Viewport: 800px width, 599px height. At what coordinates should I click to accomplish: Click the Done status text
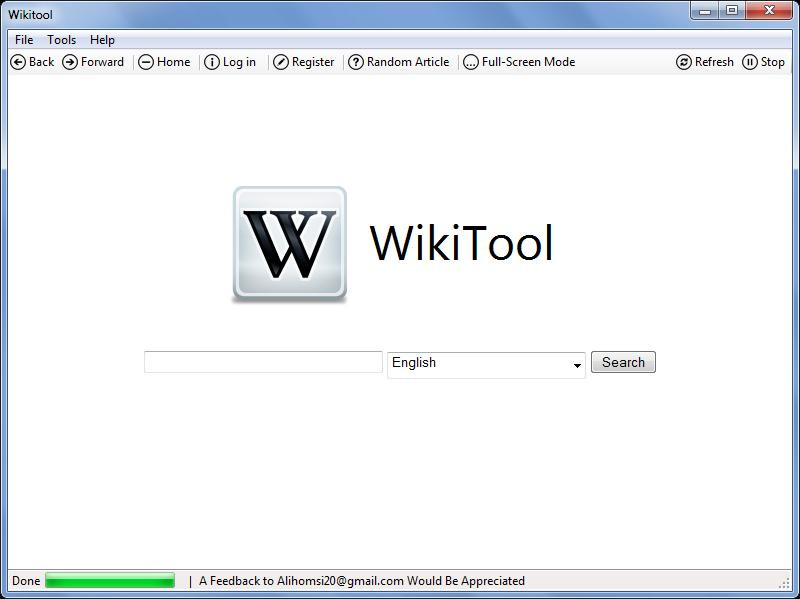click(26, 581)
